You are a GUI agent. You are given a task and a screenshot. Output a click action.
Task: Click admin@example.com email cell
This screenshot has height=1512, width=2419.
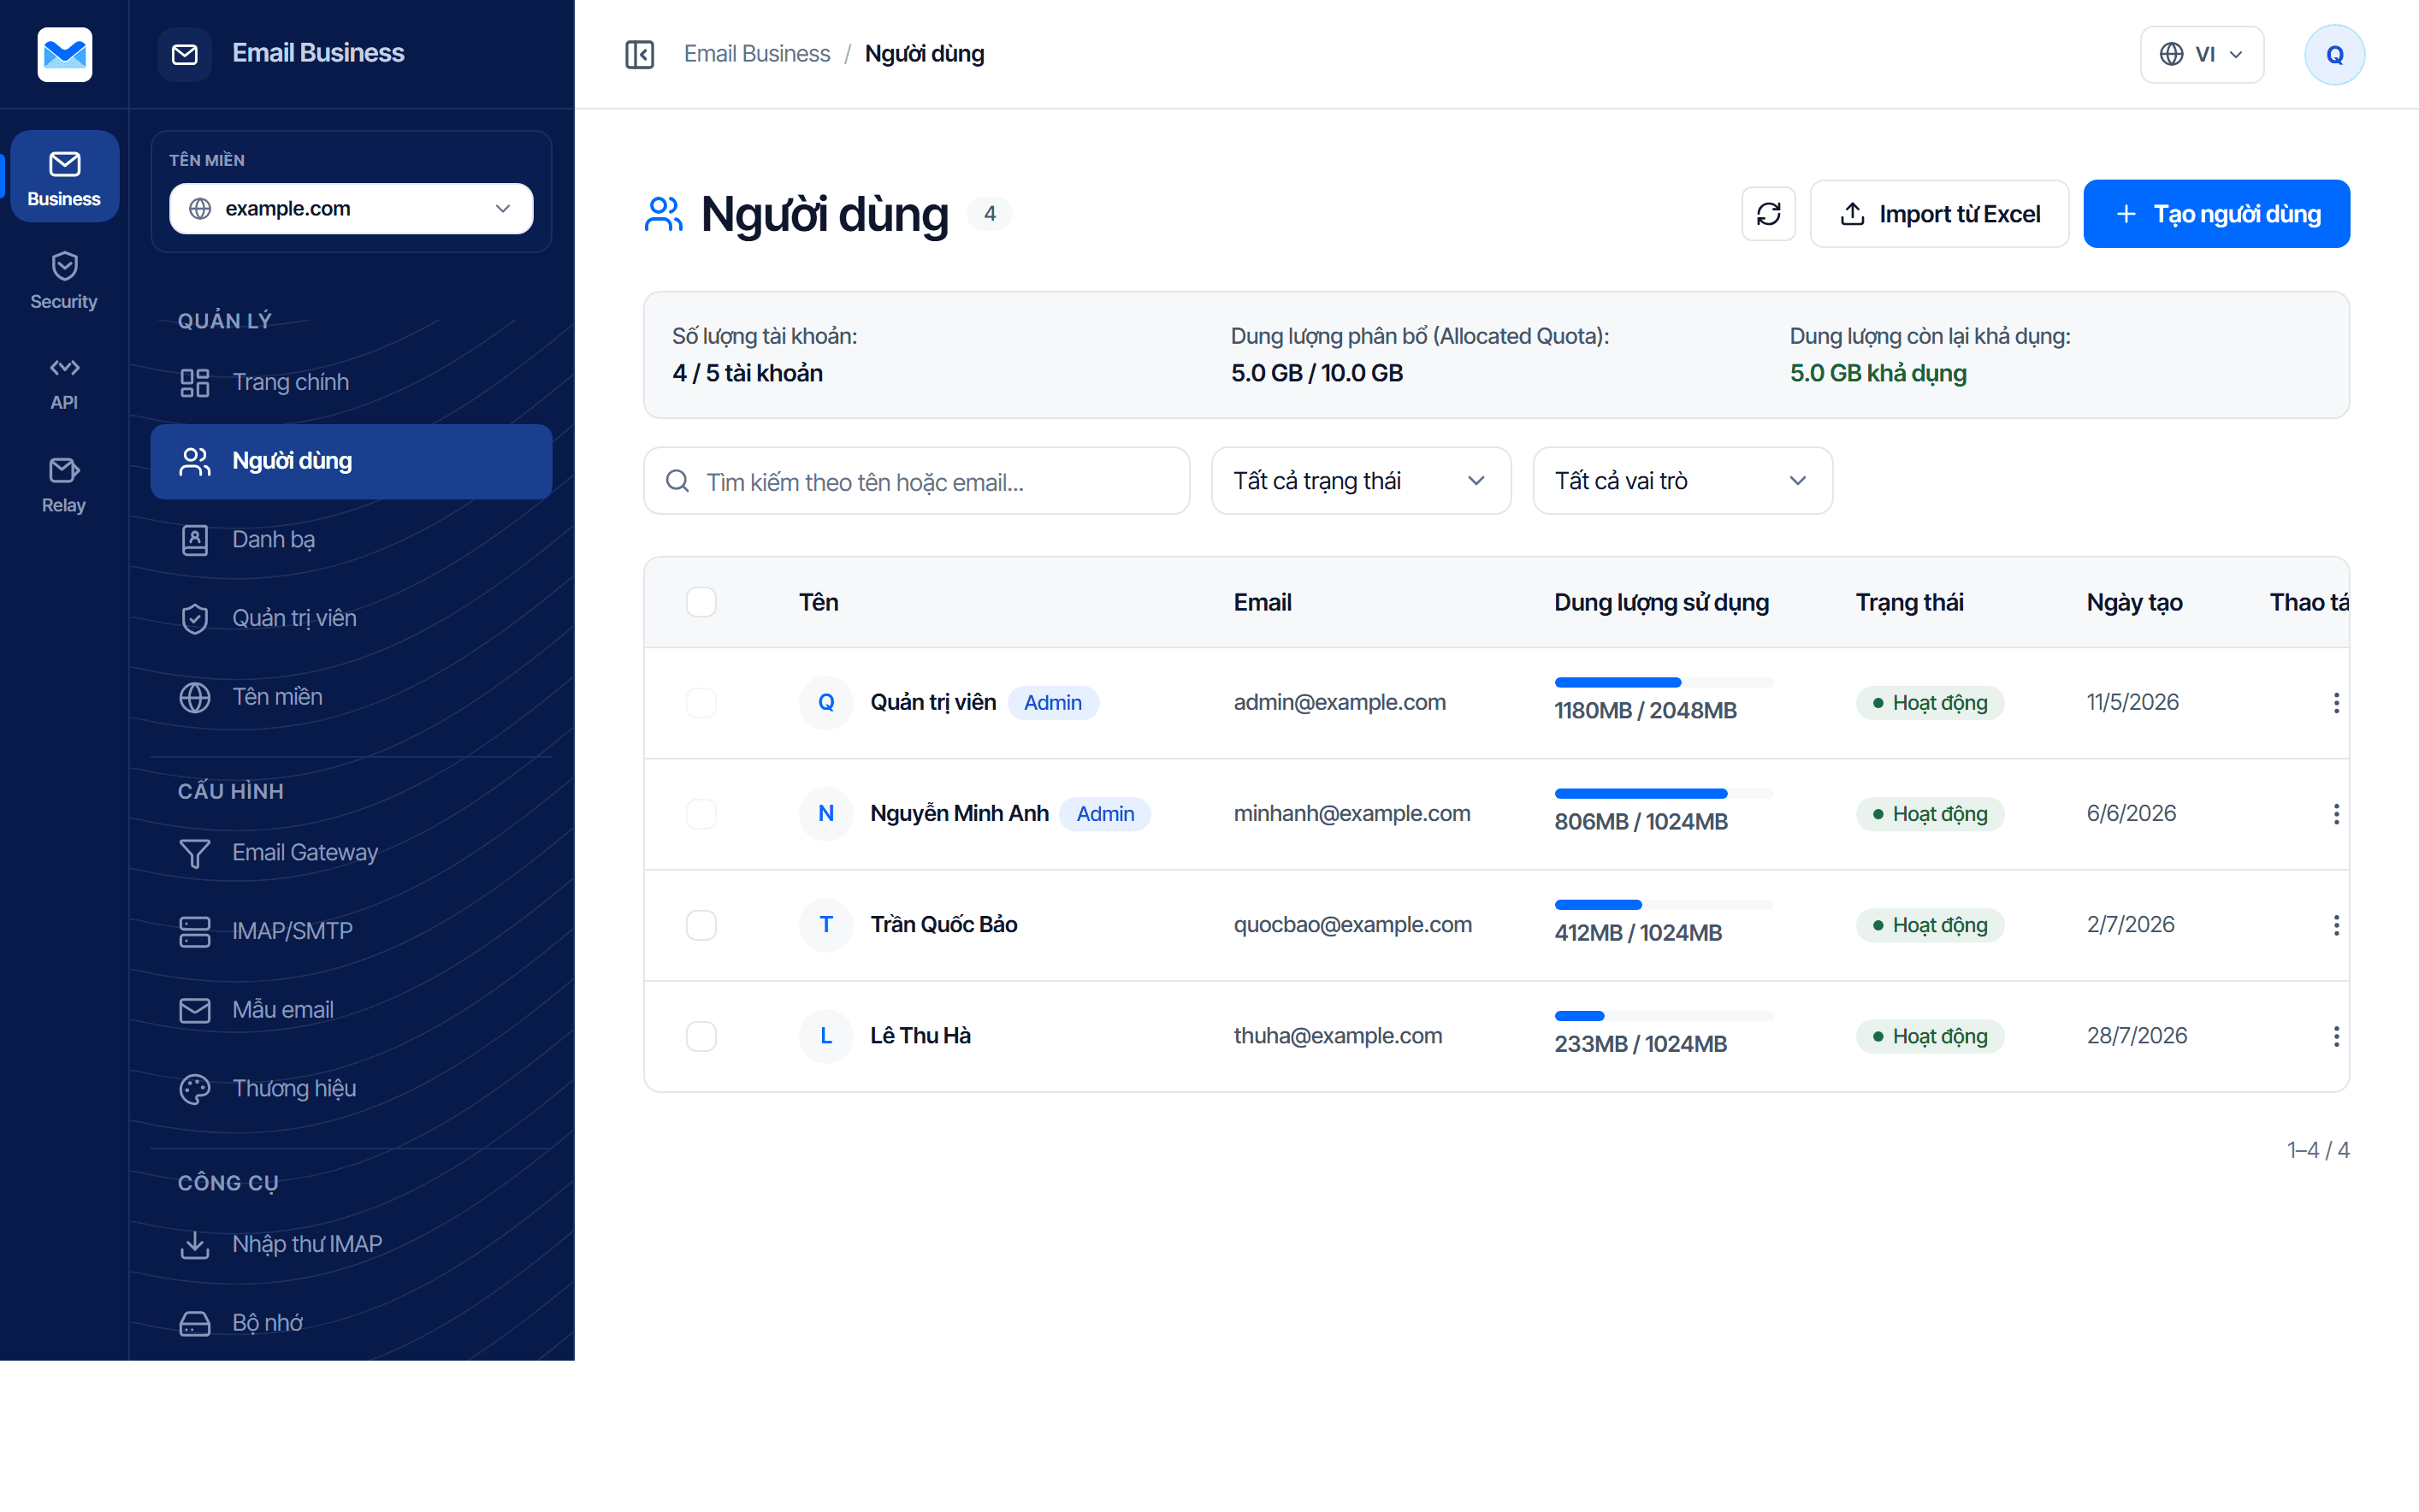1339,703
